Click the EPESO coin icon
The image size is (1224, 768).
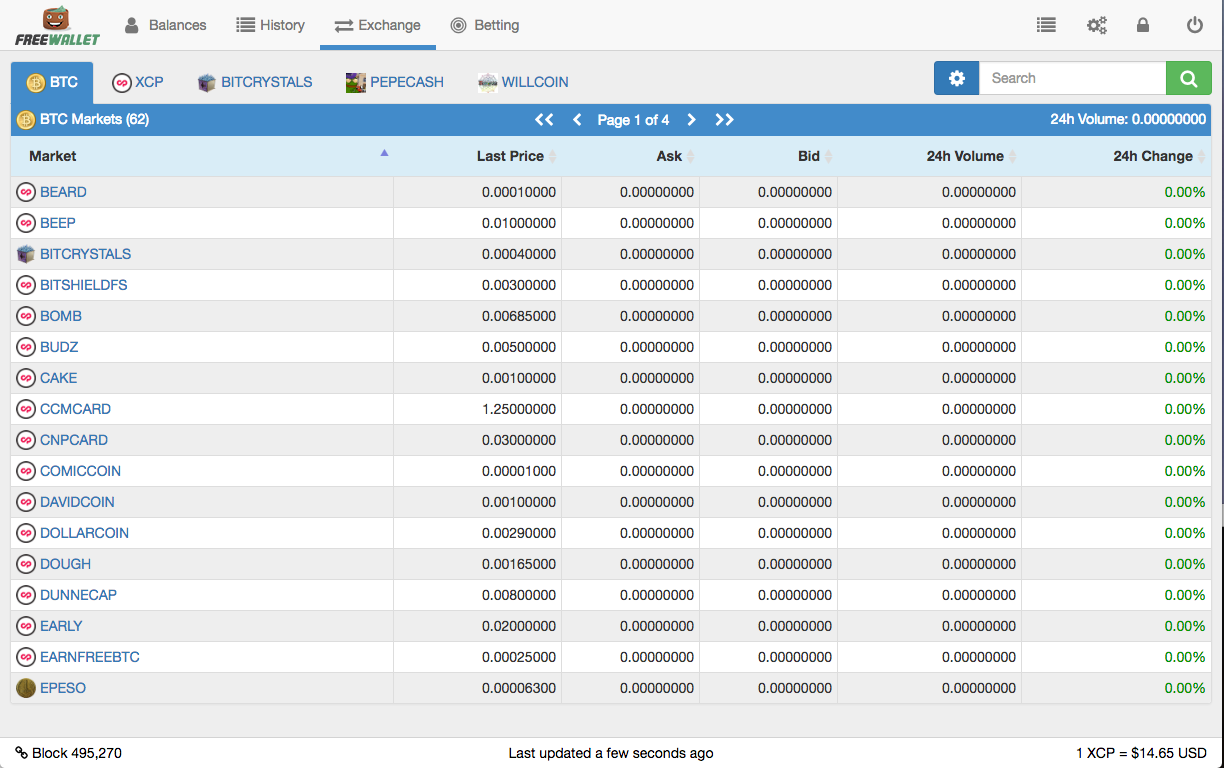pyautogui.click(x=26, y=688)
